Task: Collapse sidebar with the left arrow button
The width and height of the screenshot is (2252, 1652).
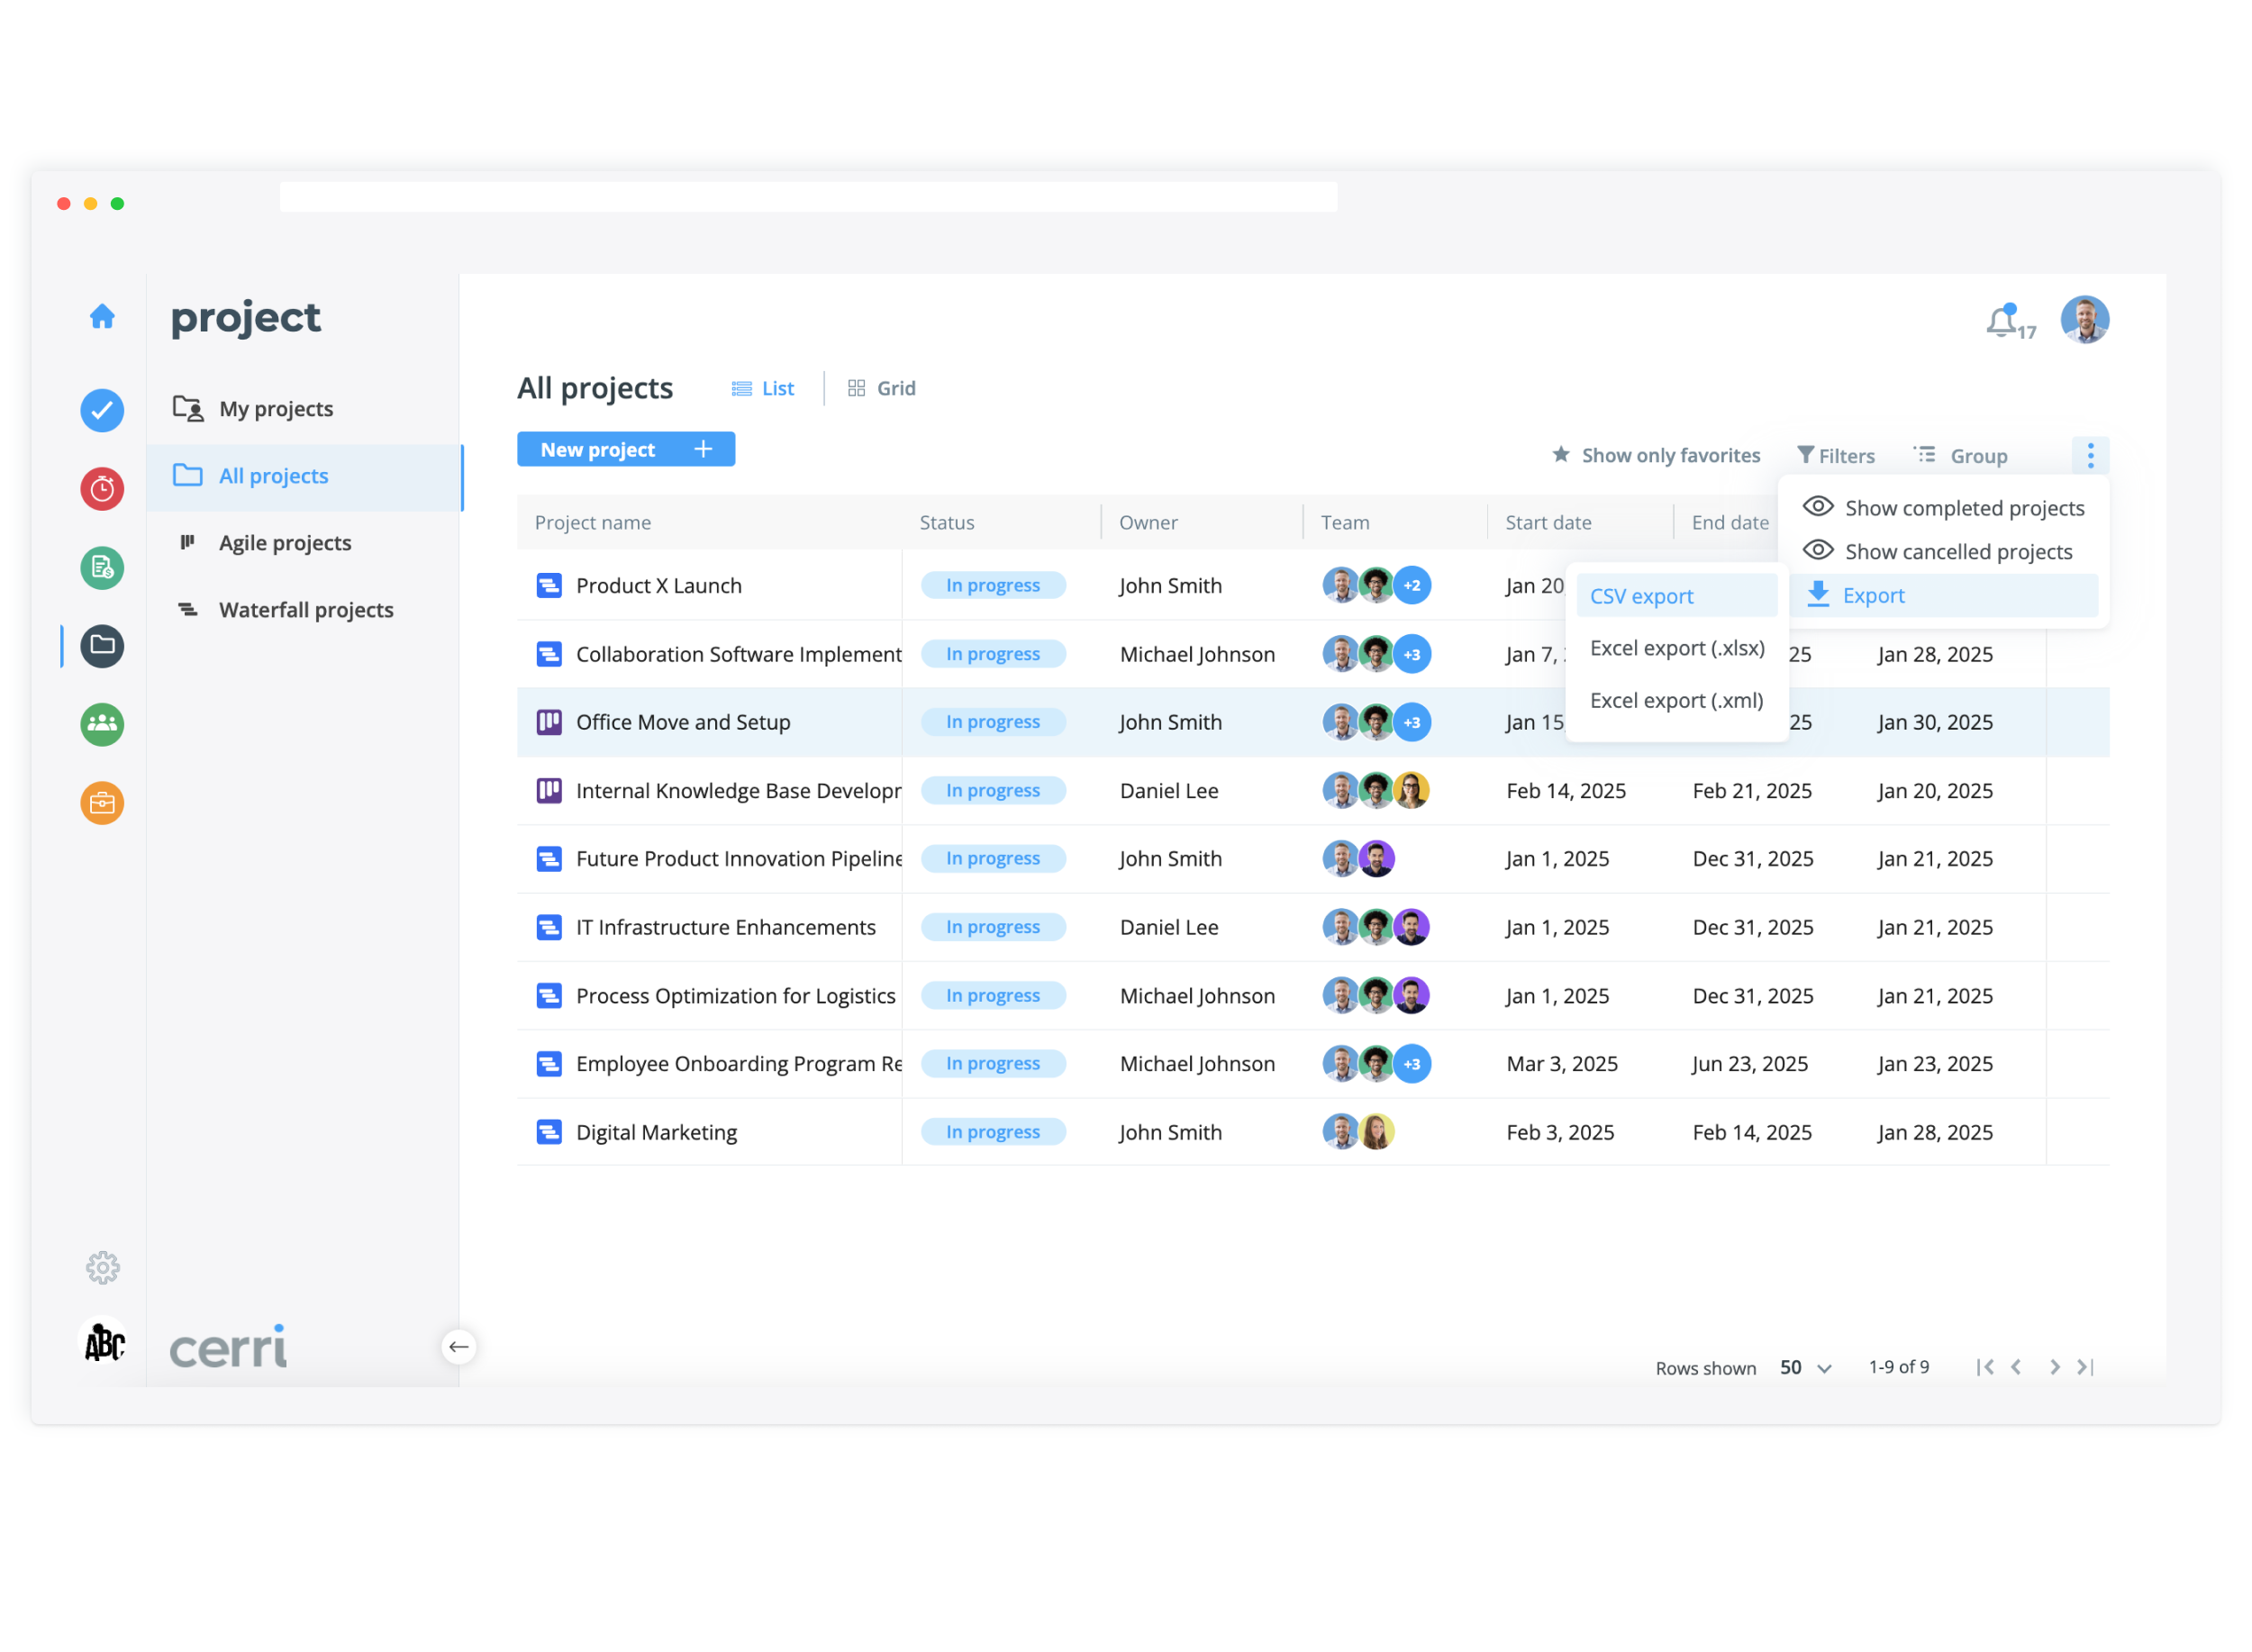Action: [459, 1347]
